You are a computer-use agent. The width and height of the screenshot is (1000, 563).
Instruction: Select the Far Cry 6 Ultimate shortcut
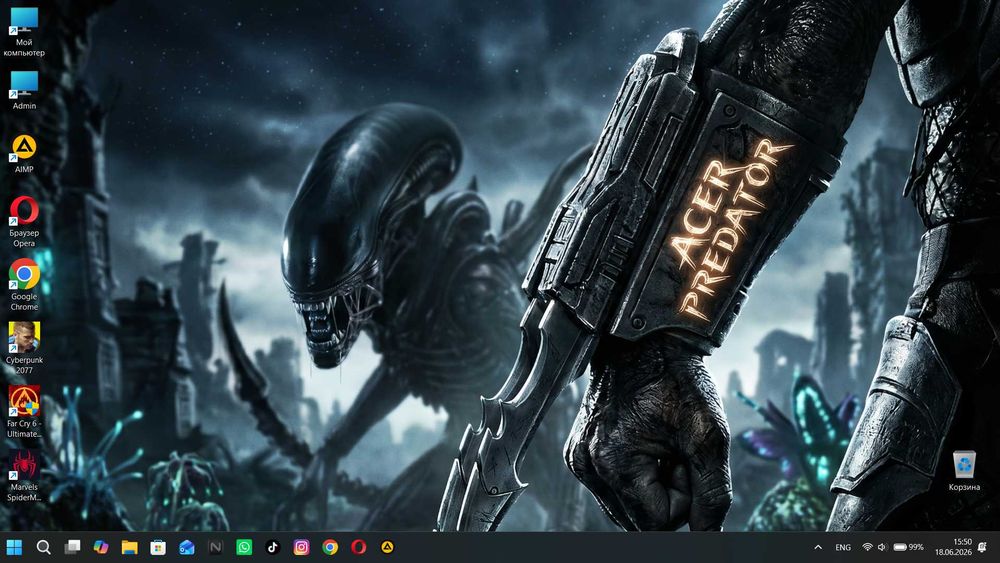24,411
